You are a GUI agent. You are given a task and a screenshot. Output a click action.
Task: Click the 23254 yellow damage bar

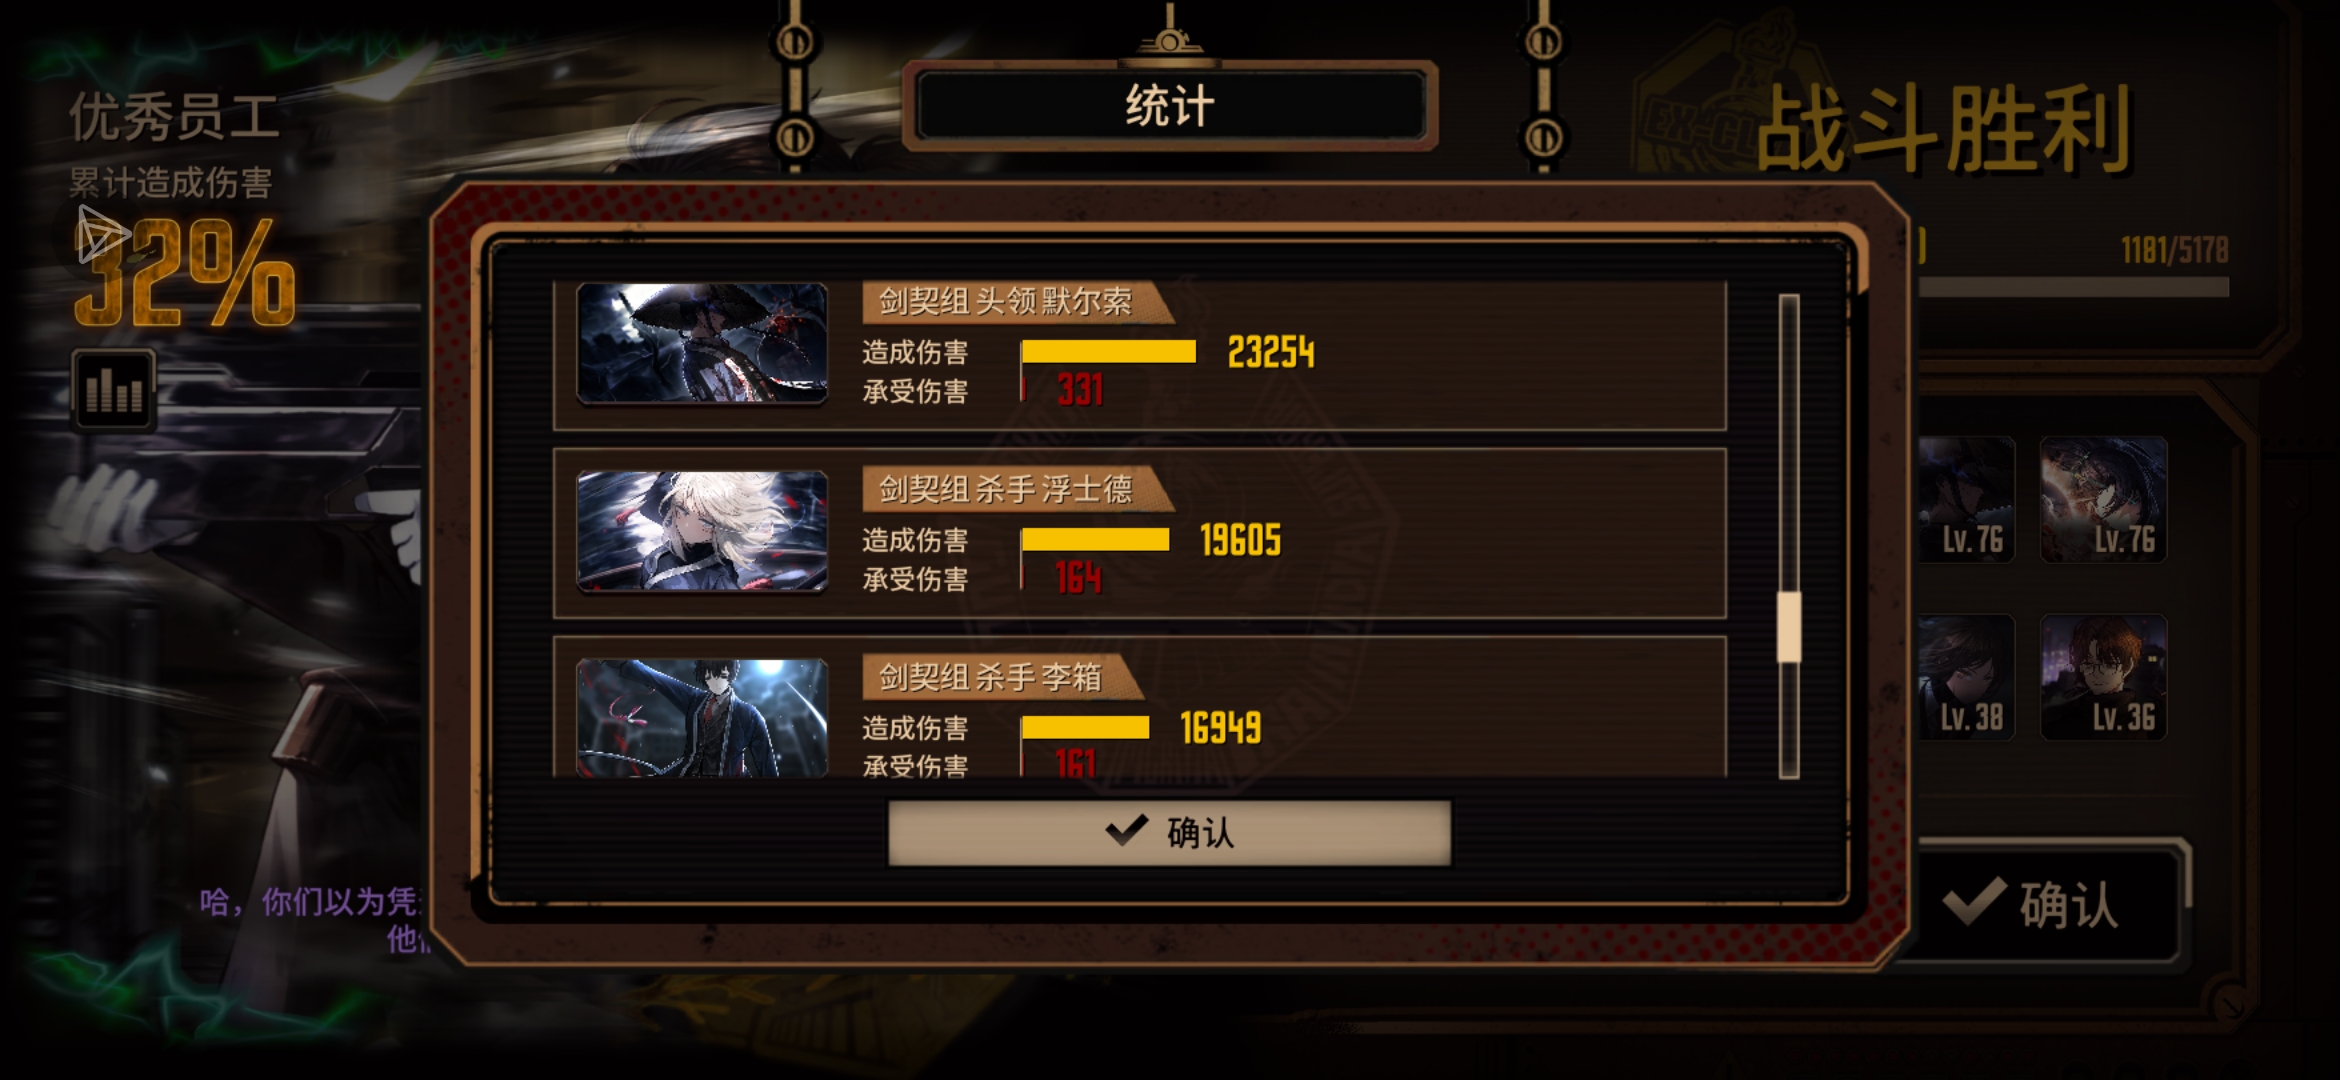click(x=1108, y=351)
